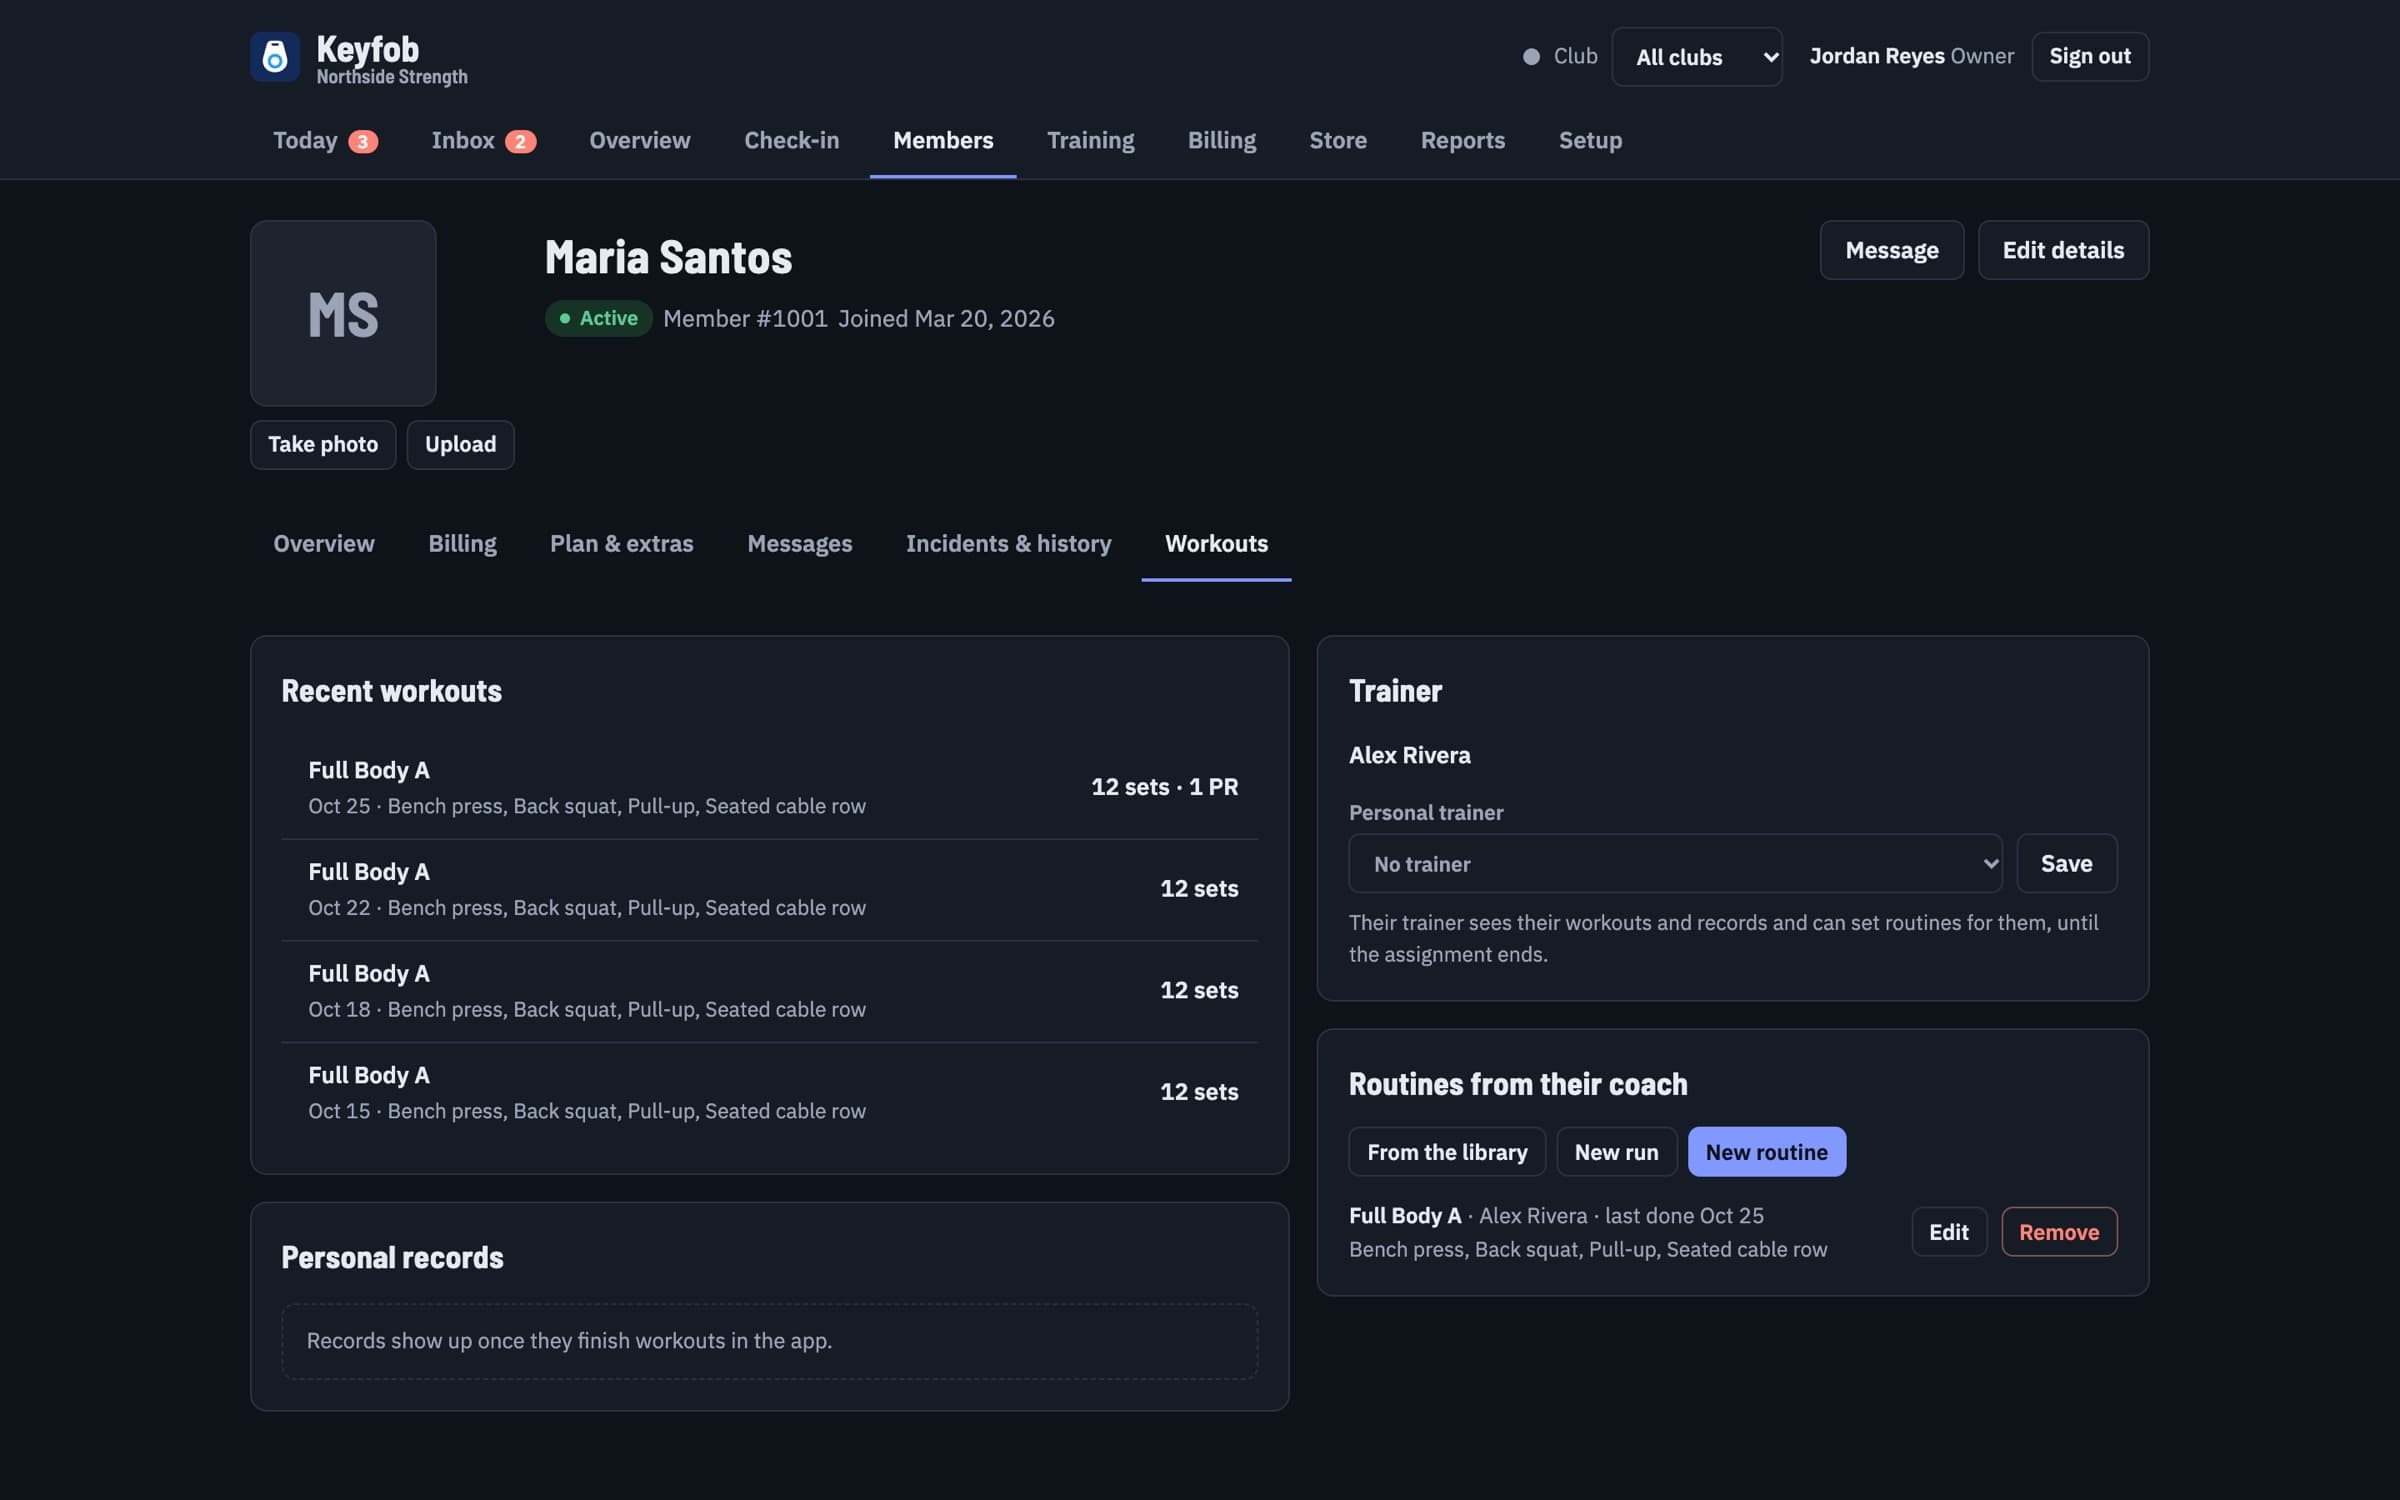Edit the Full Body A routine

click(x=1948, y=1232)
